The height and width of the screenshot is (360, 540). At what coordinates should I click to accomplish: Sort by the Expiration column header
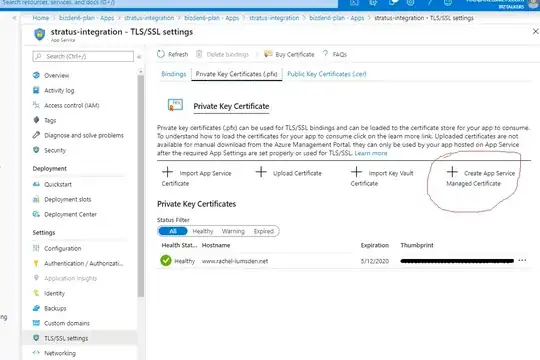[375, 245]
